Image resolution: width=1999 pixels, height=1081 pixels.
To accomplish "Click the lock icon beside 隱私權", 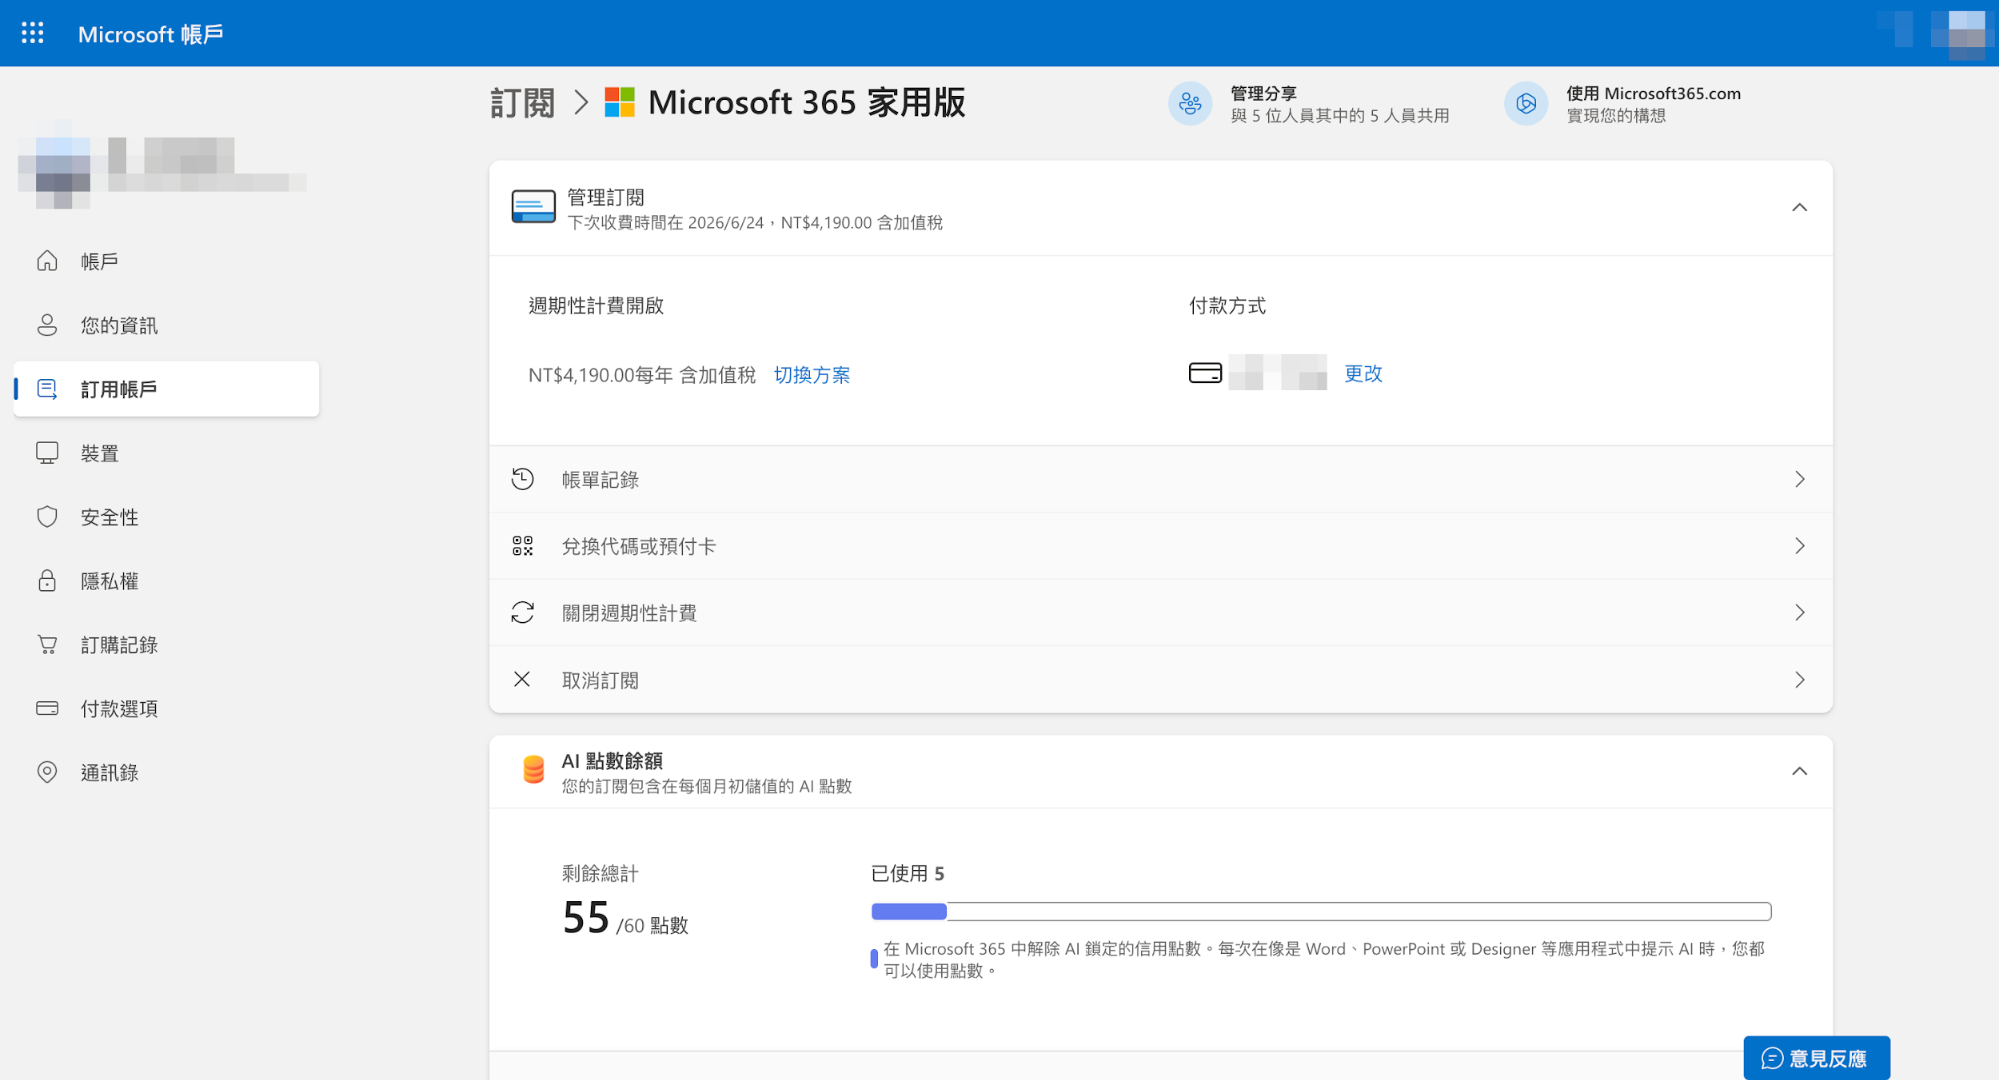I will click(47, 581).
